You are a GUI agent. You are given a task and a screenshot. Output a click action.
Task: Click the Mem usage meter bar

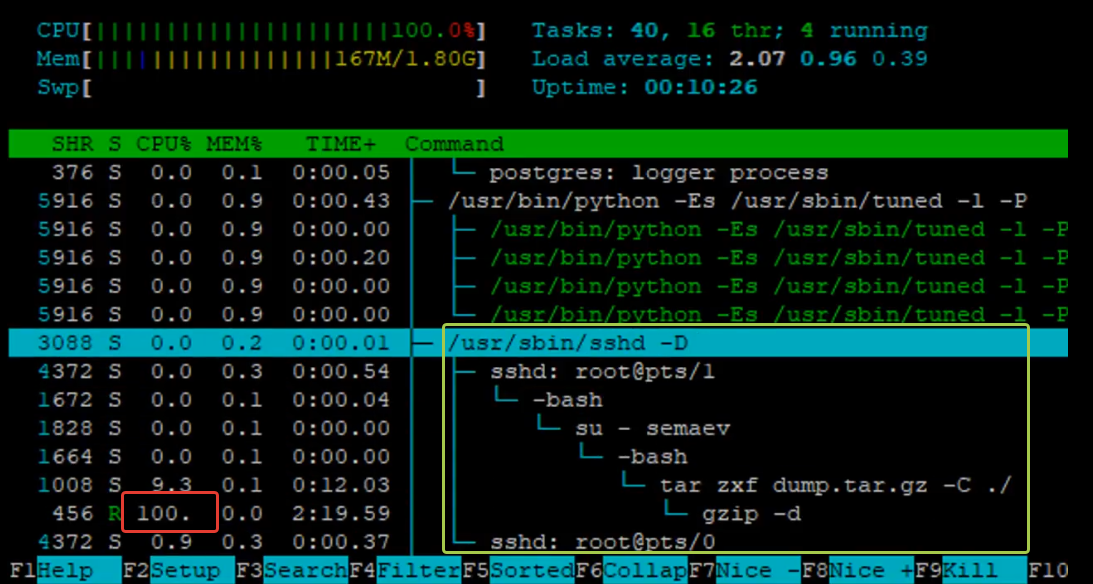261,59
